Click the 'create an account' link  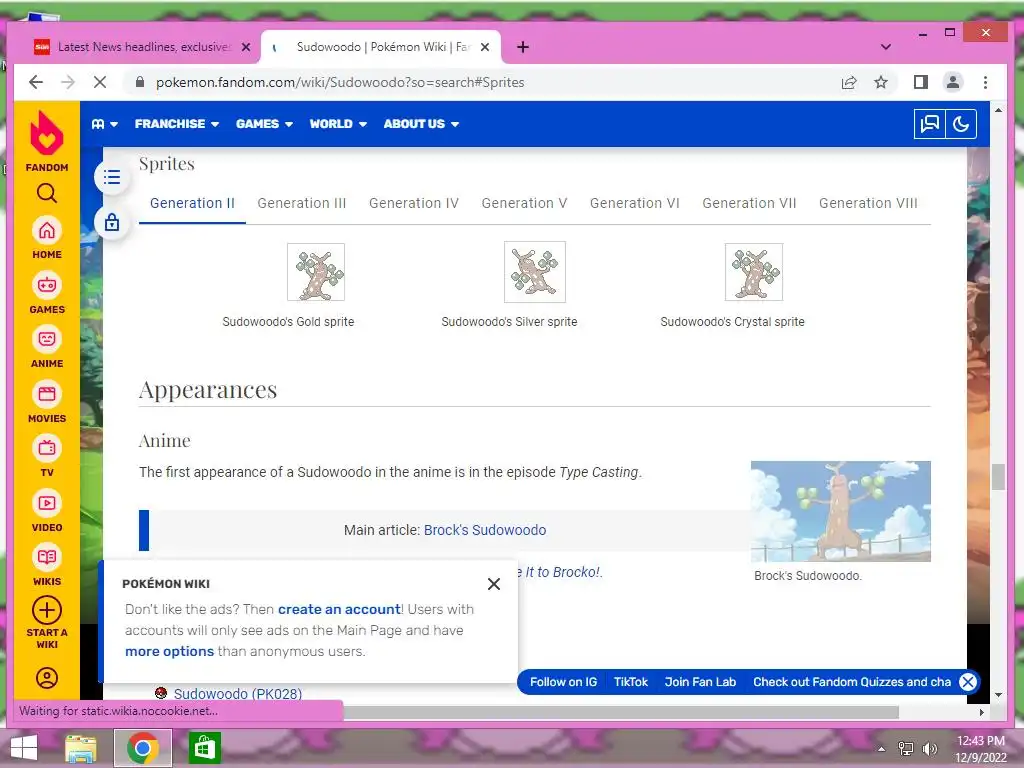(x=339, y=609)
